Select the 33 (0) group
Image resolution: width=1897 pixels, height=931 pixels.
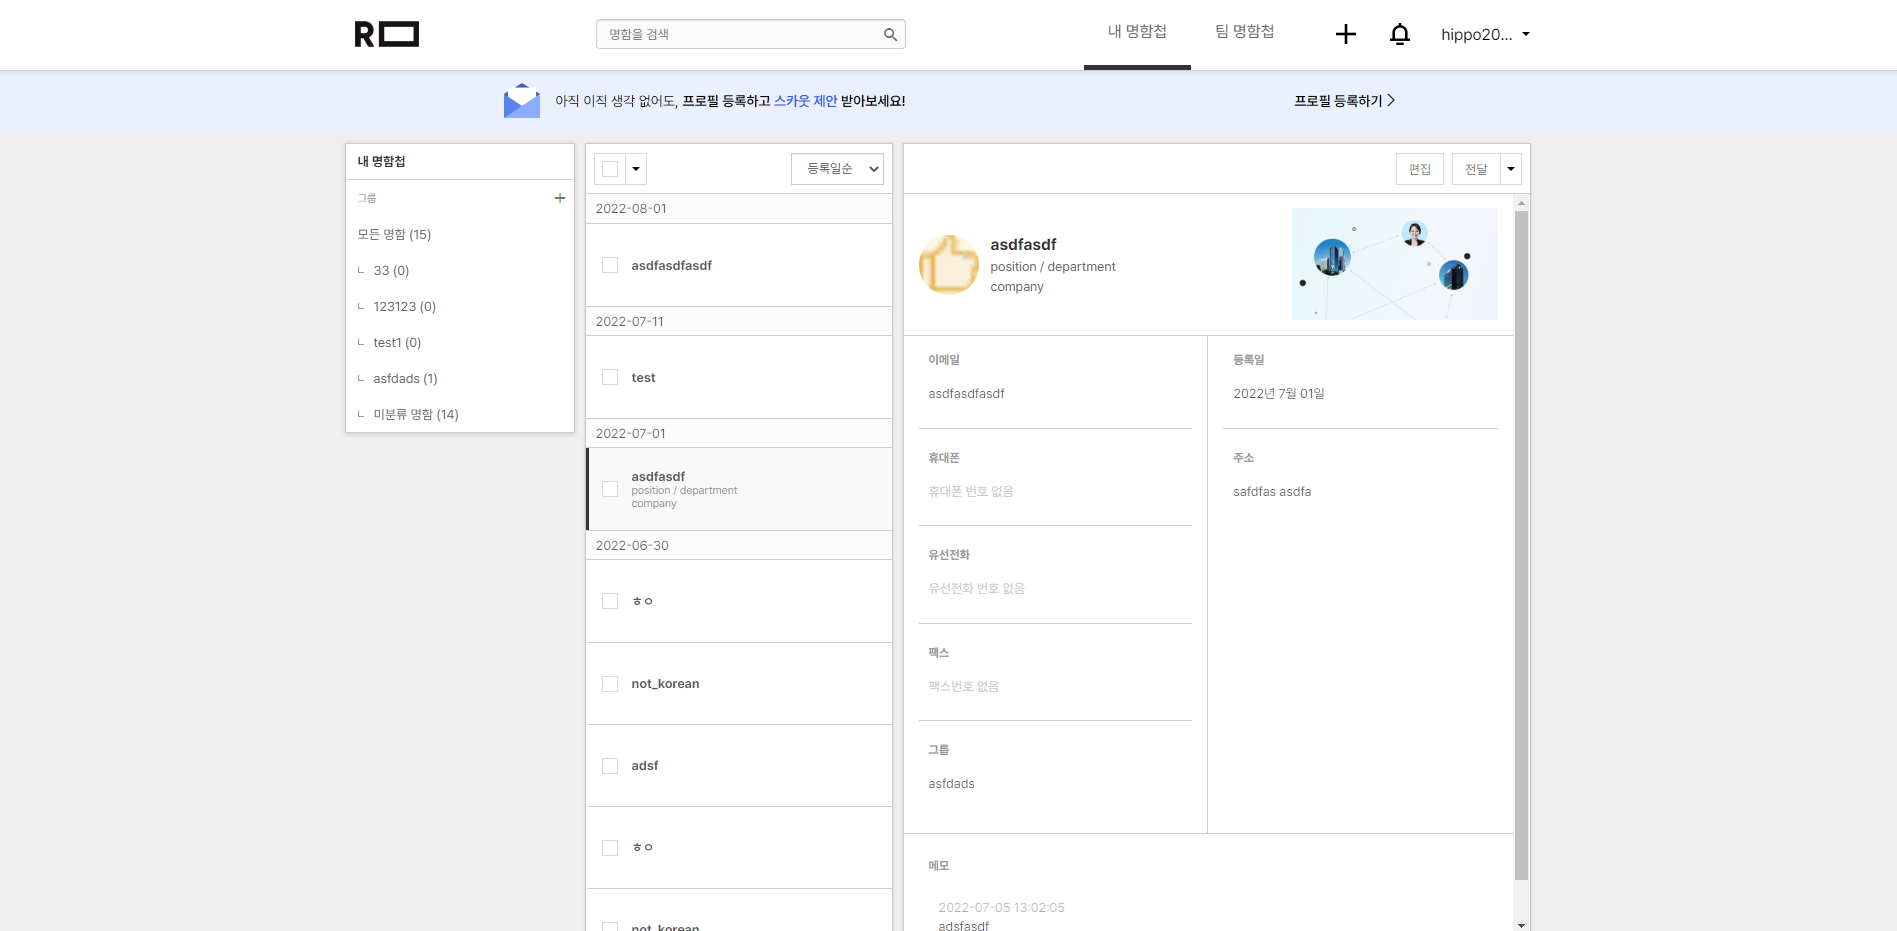pyautogui.click(x=392, y=270)
